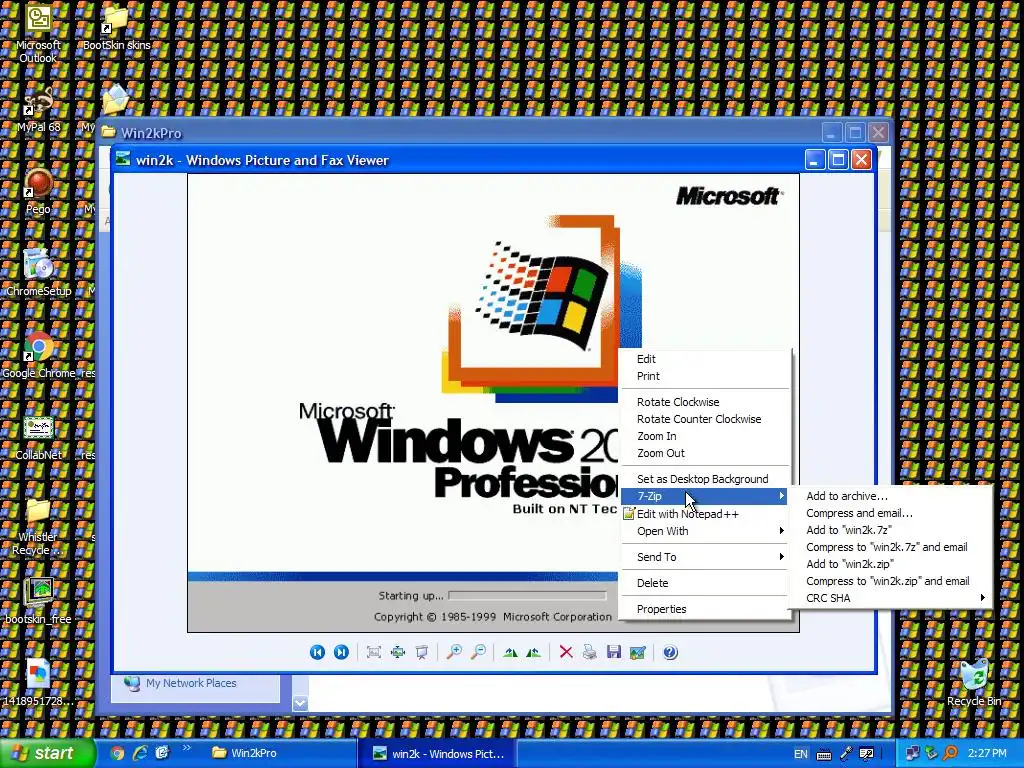Image resolution: width=1024 pixels, height=768 pixels.
Task: Choose Zoom In in context menu
Action: [x=705, y=436]
